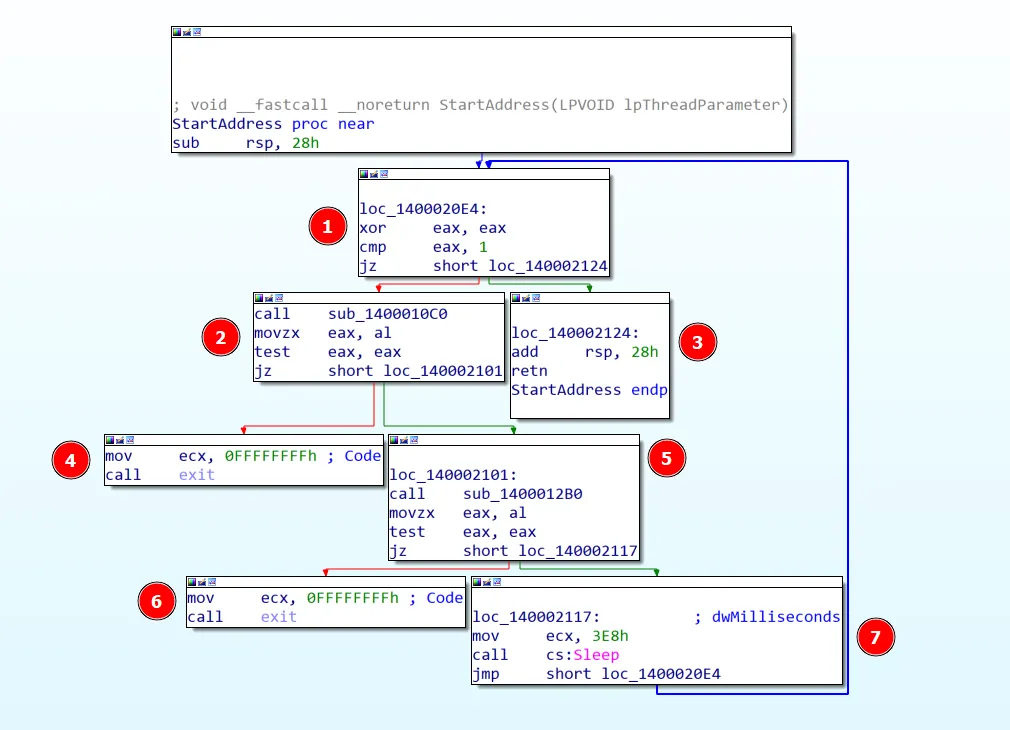Open node color picker on StartAddress proc node
This screenshot has height=730, width=1010.
[x=177, y=32]
